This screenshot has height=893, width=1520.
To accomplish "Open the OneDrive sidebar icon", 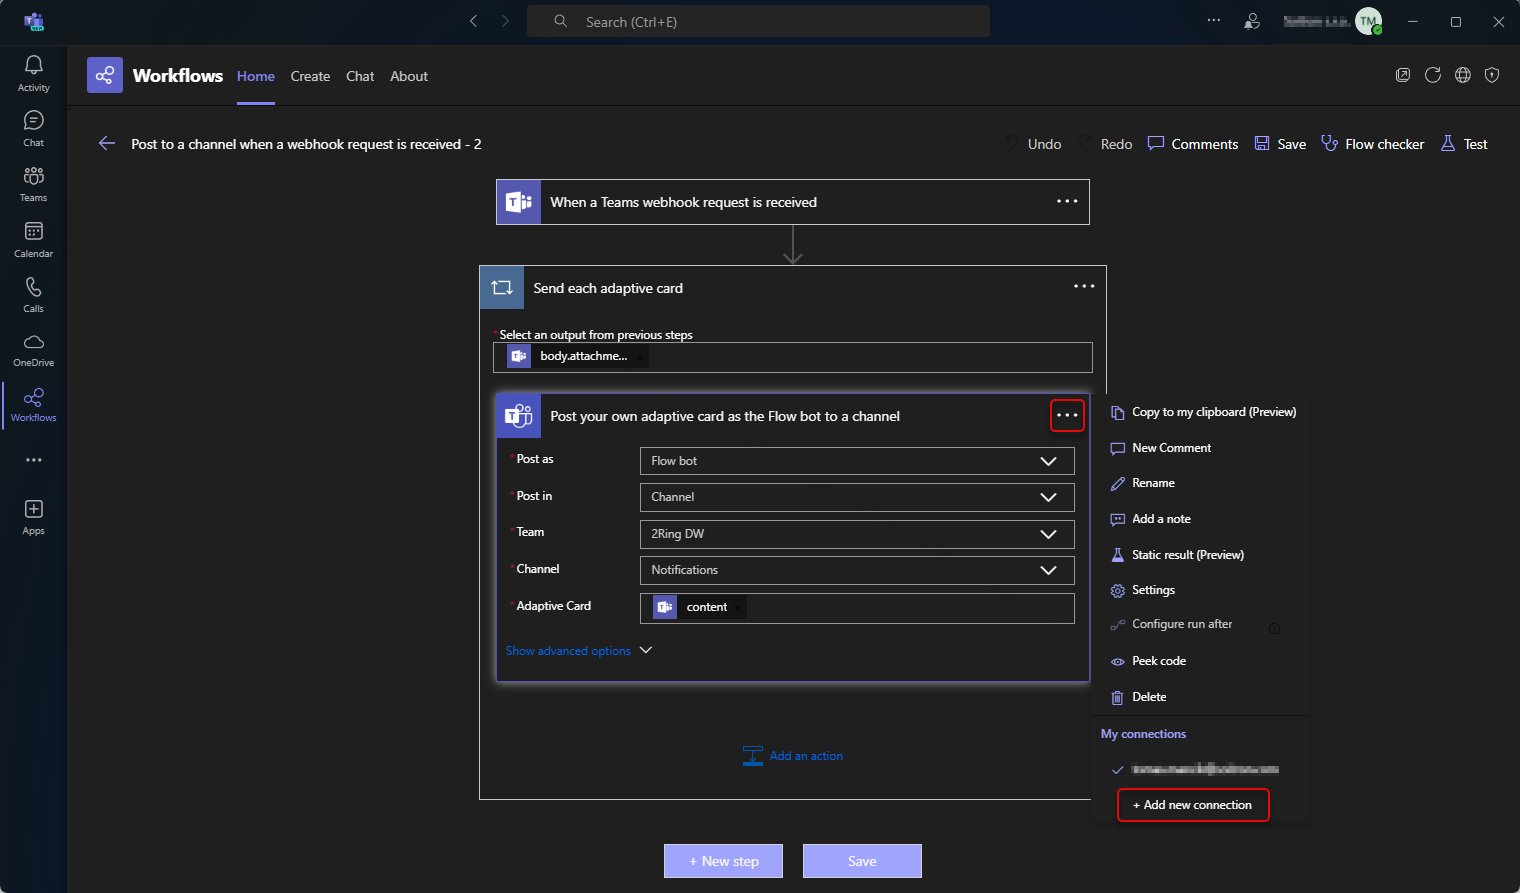I will click(33, 348).
